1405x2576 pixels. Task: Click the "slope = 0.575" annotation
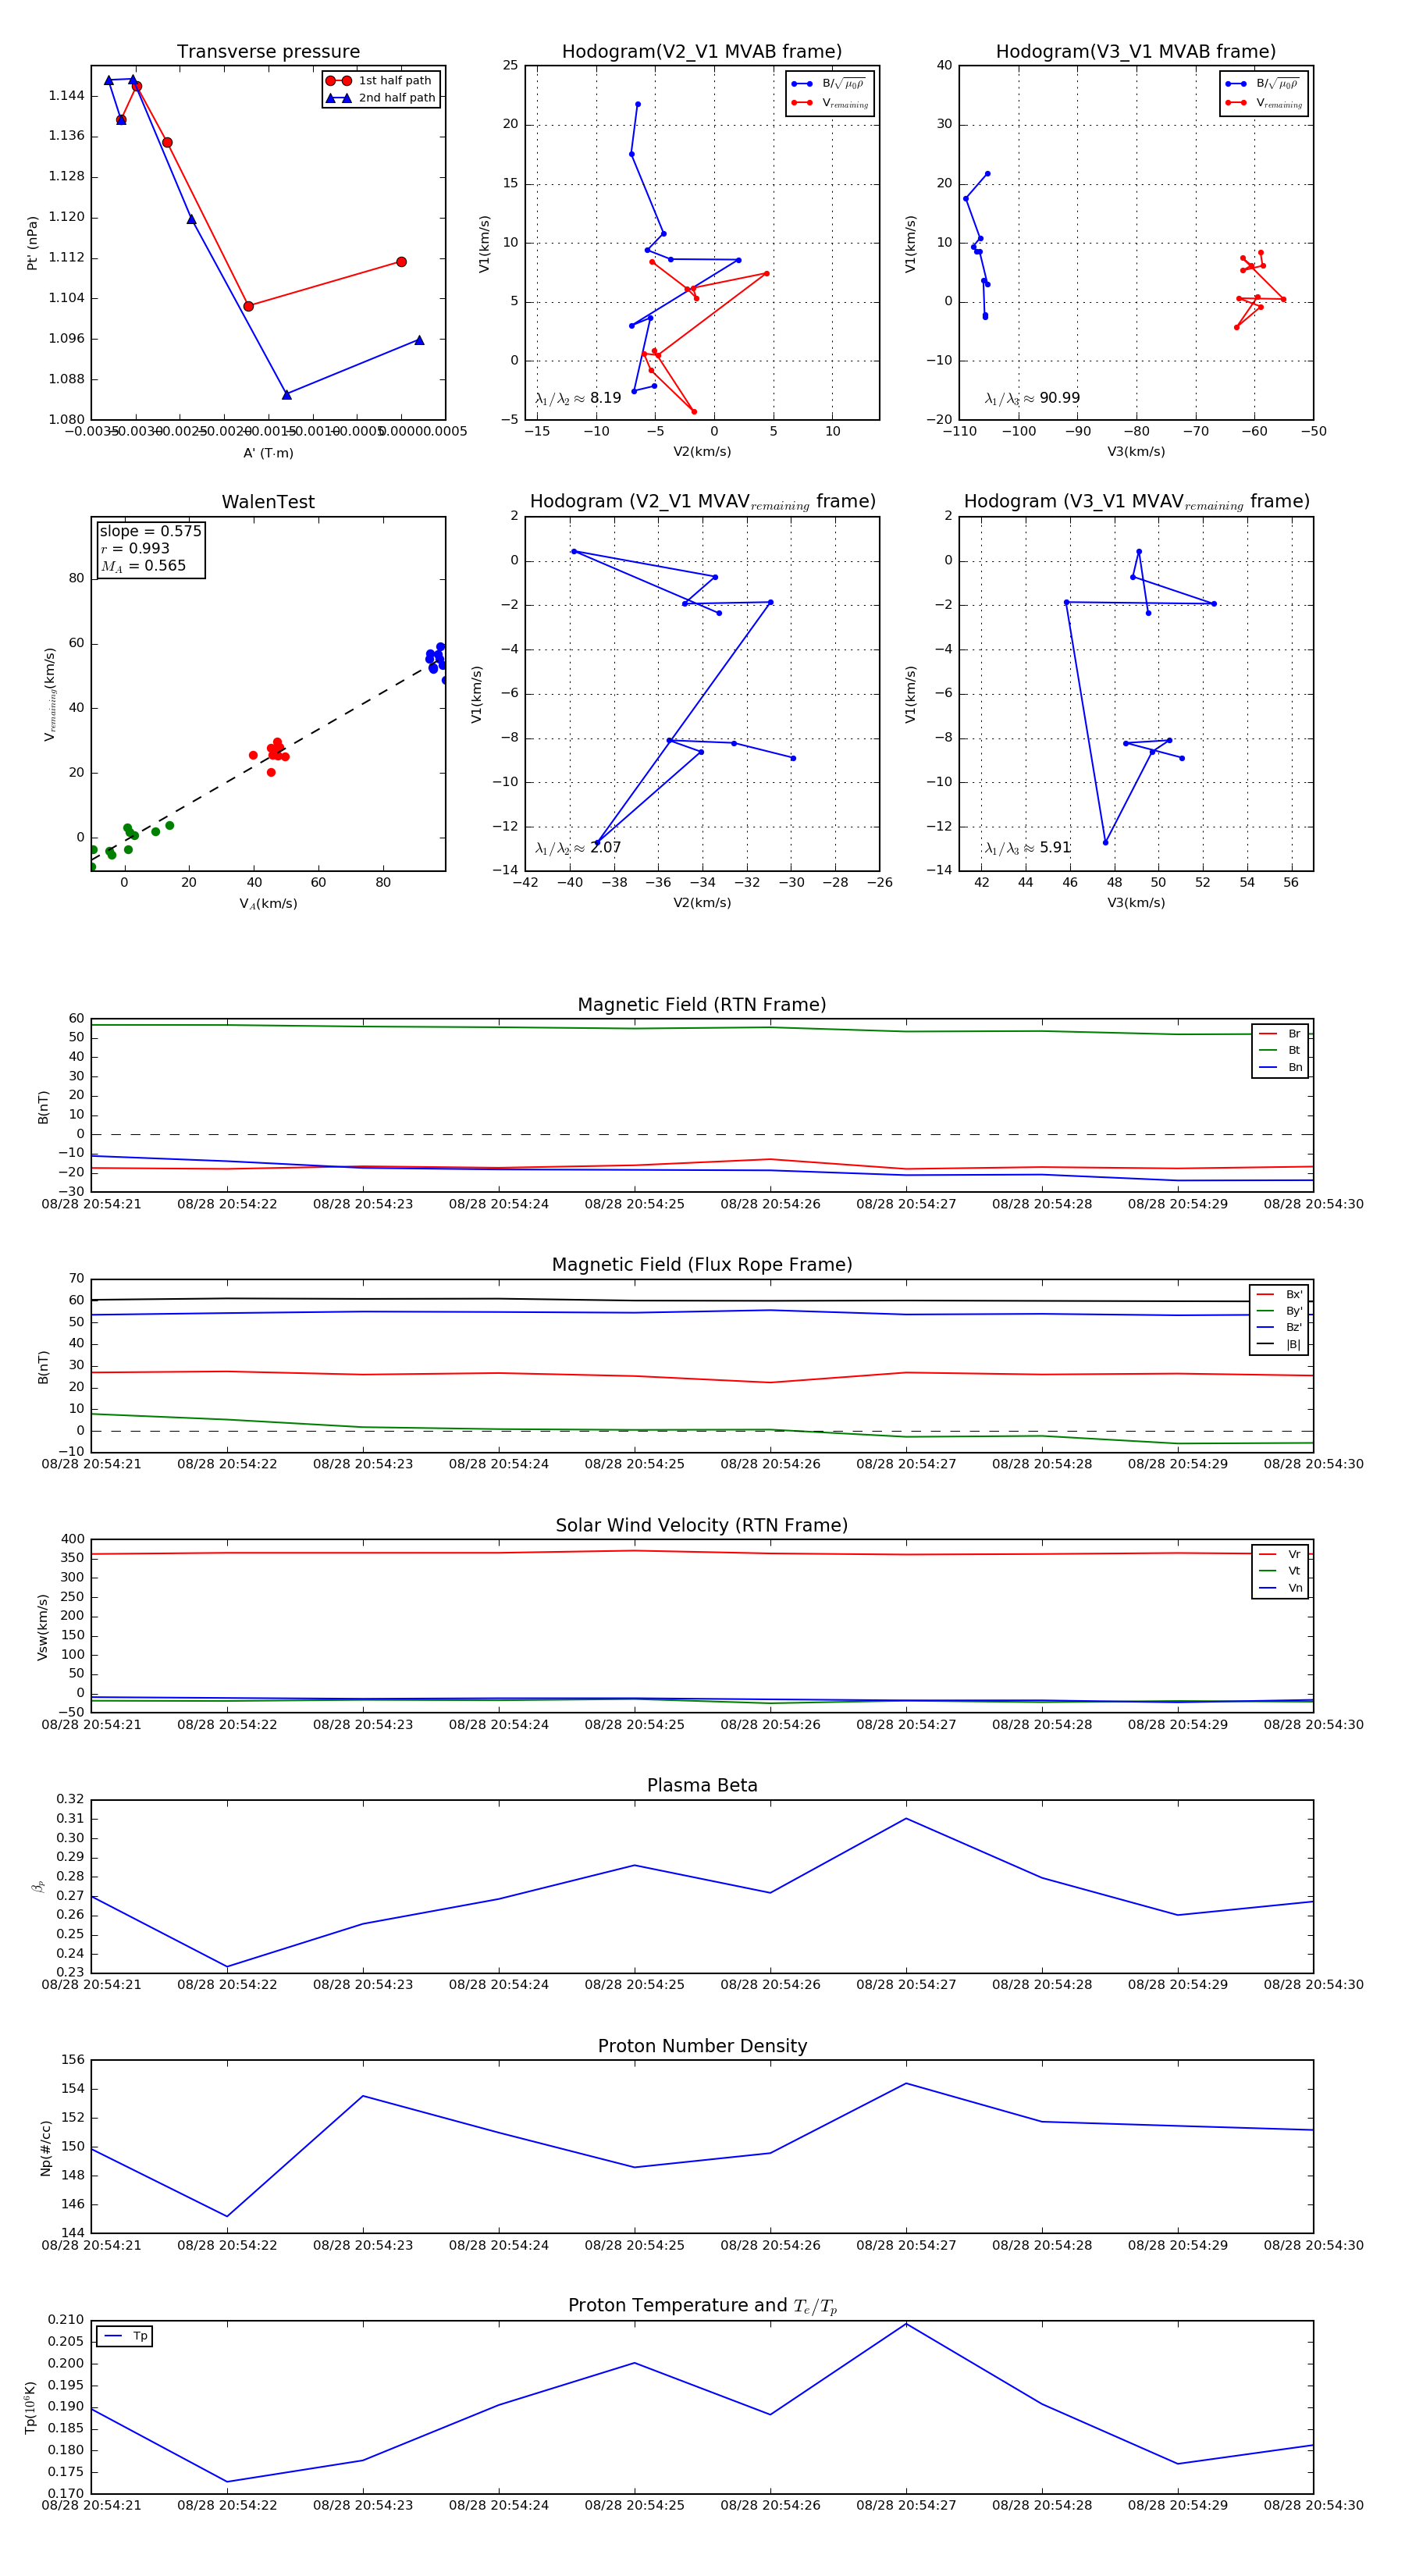(150, 531)
